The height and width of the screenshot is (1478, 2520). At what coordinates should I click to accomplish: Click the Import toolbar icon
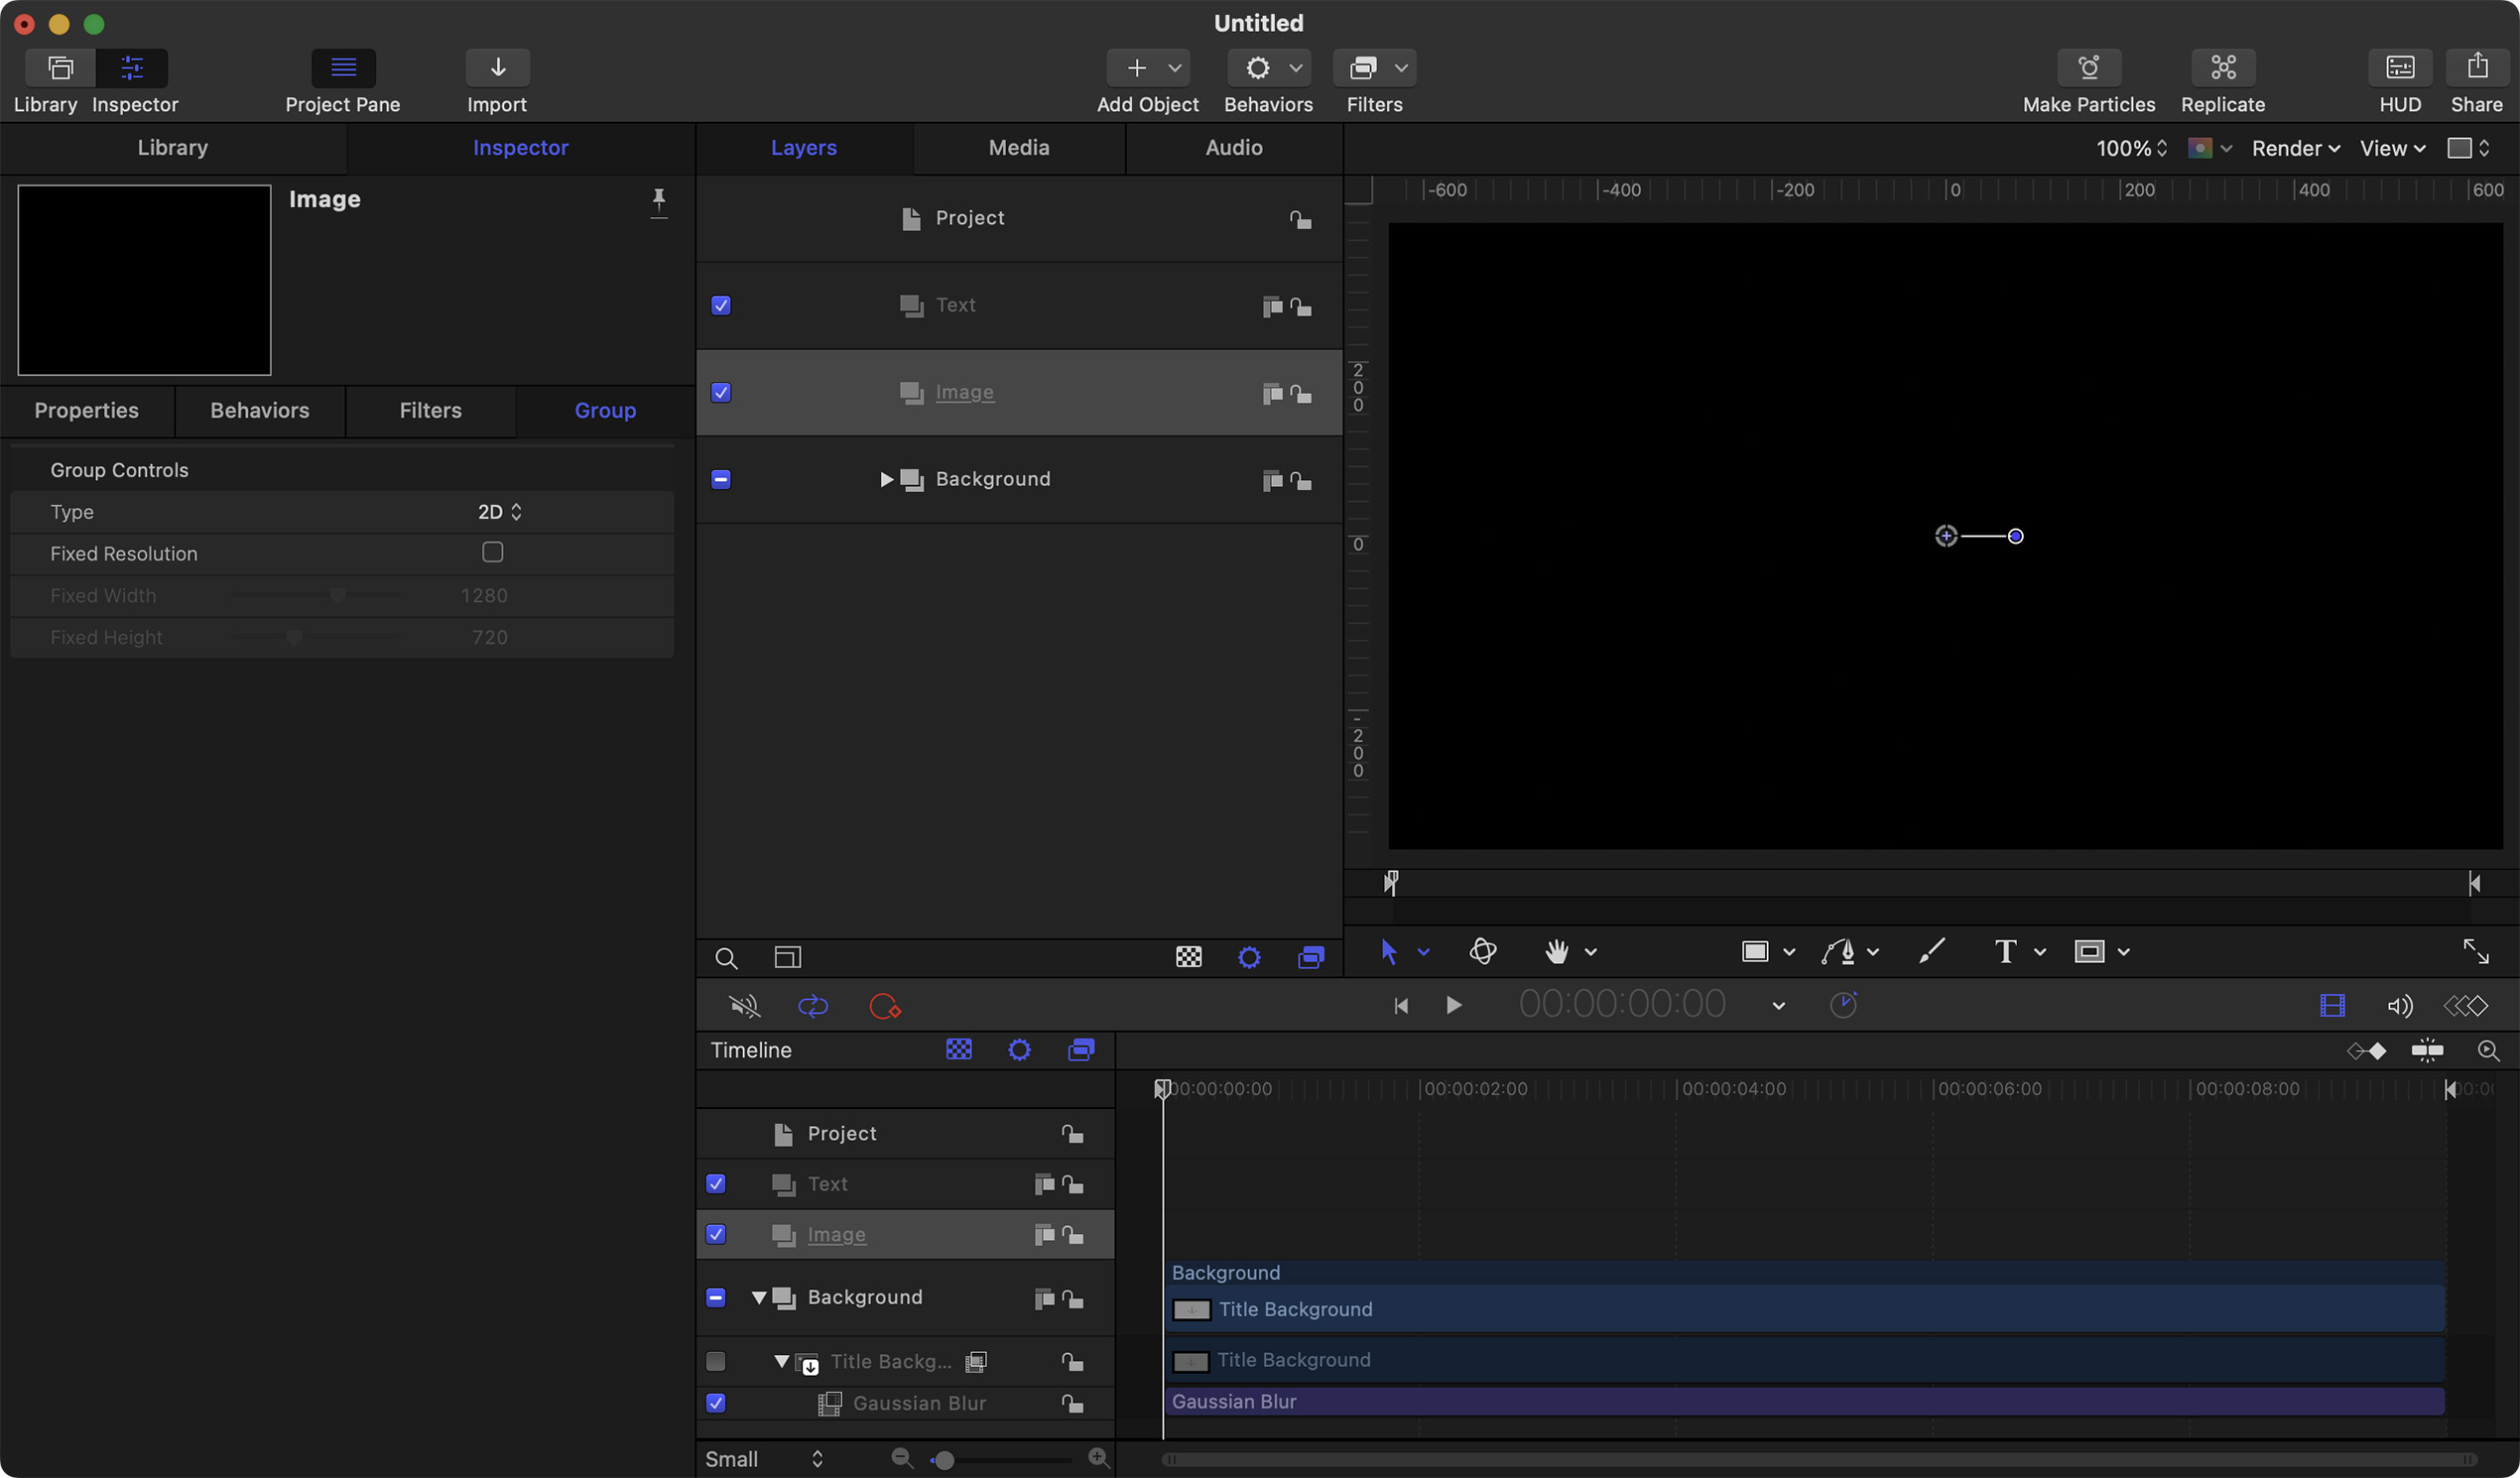point(497,68)
